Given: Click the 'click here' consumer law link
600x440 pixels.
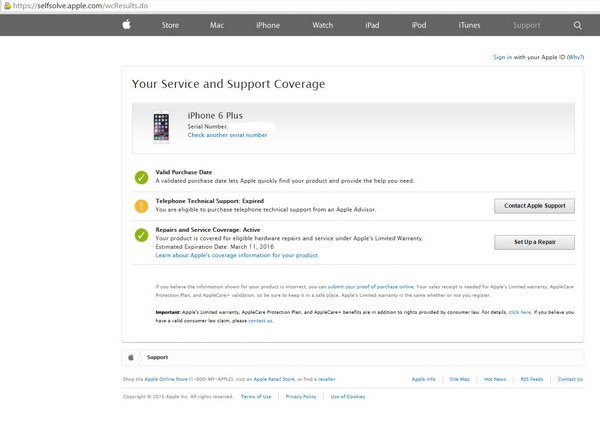Looking at the screenshot, I should coord(520,312).
